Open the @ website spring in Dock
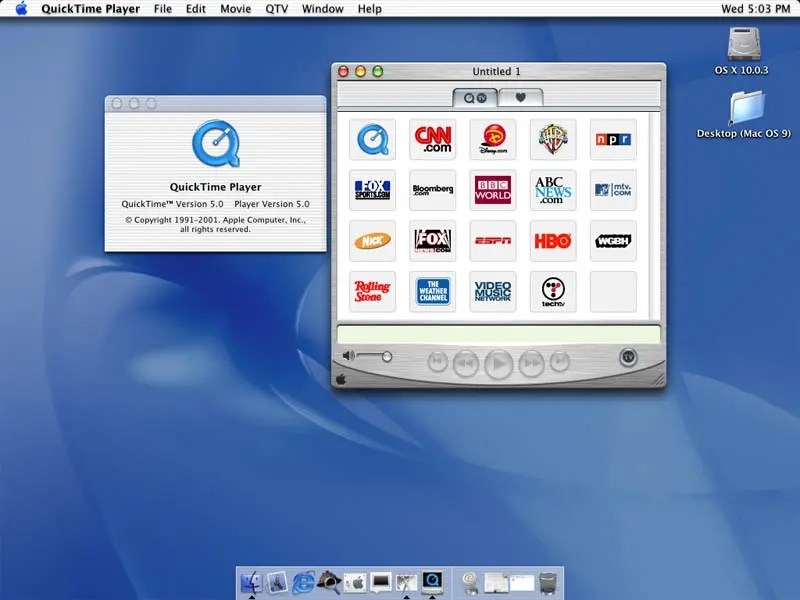This screenshot has width=800, height=600. point(470,582)
